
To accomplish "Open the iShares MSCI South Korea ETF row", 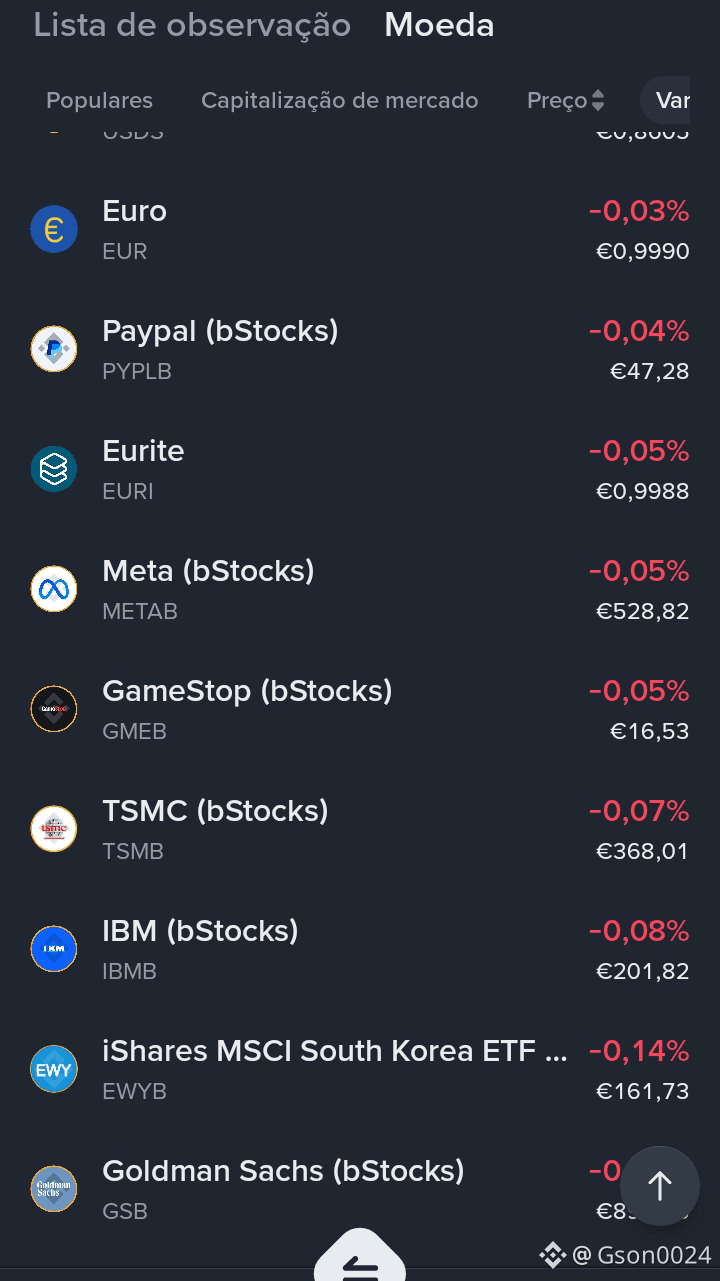I will pyautogui.click(x=360, y=1069).
